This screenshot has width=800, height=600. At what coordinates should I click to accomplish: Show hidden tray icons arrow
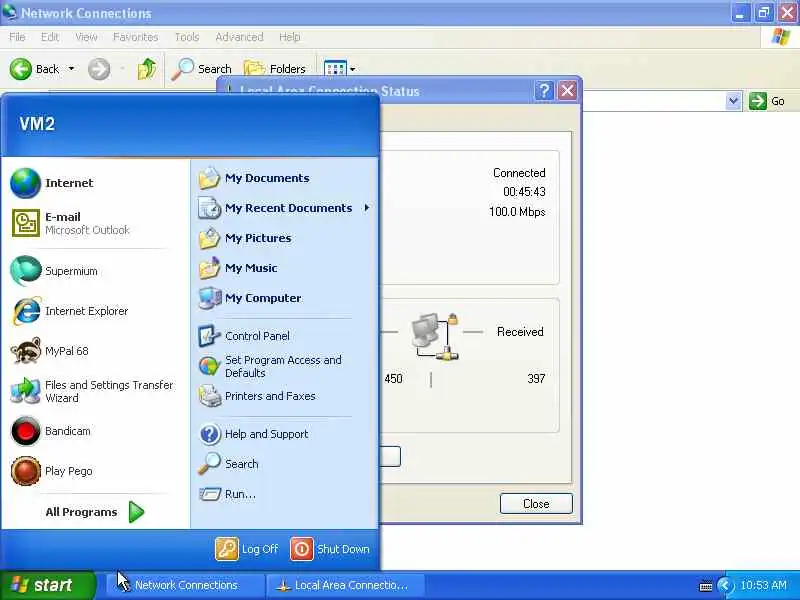[725, 585]
